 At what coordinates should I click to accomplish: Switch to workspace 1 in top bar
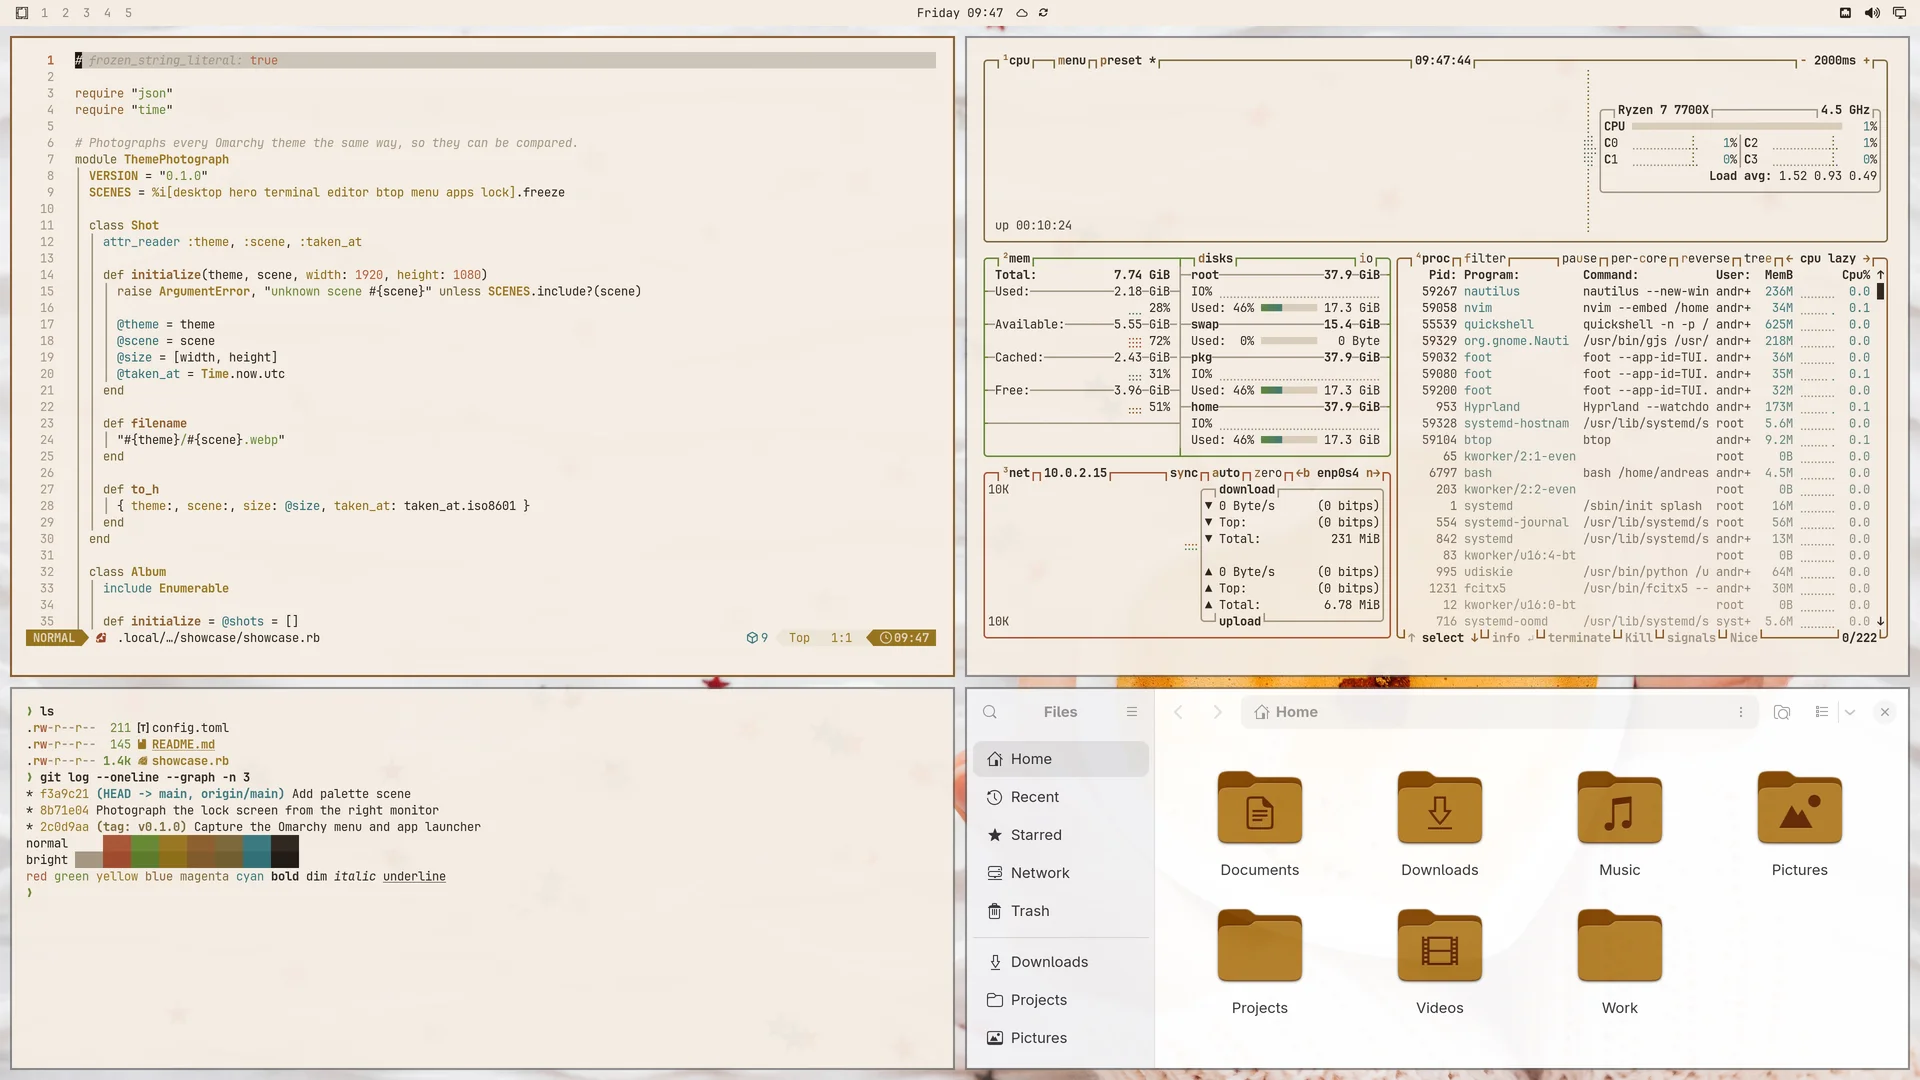[x=44, y=13]
